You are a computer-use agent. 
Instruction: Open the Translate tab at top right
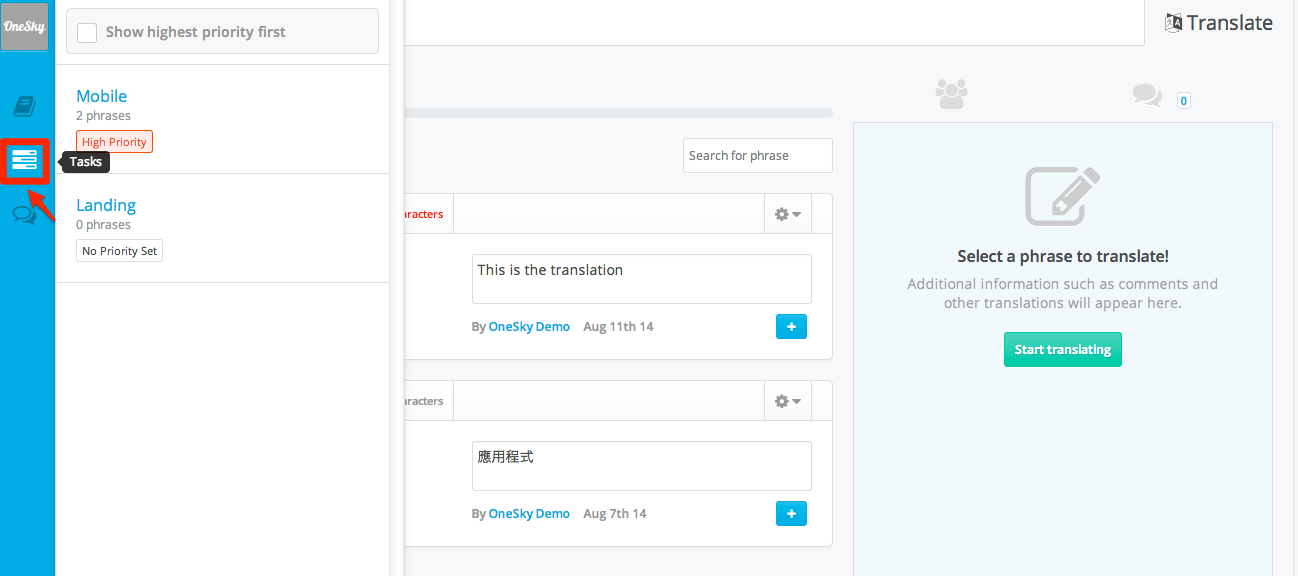1219,23
